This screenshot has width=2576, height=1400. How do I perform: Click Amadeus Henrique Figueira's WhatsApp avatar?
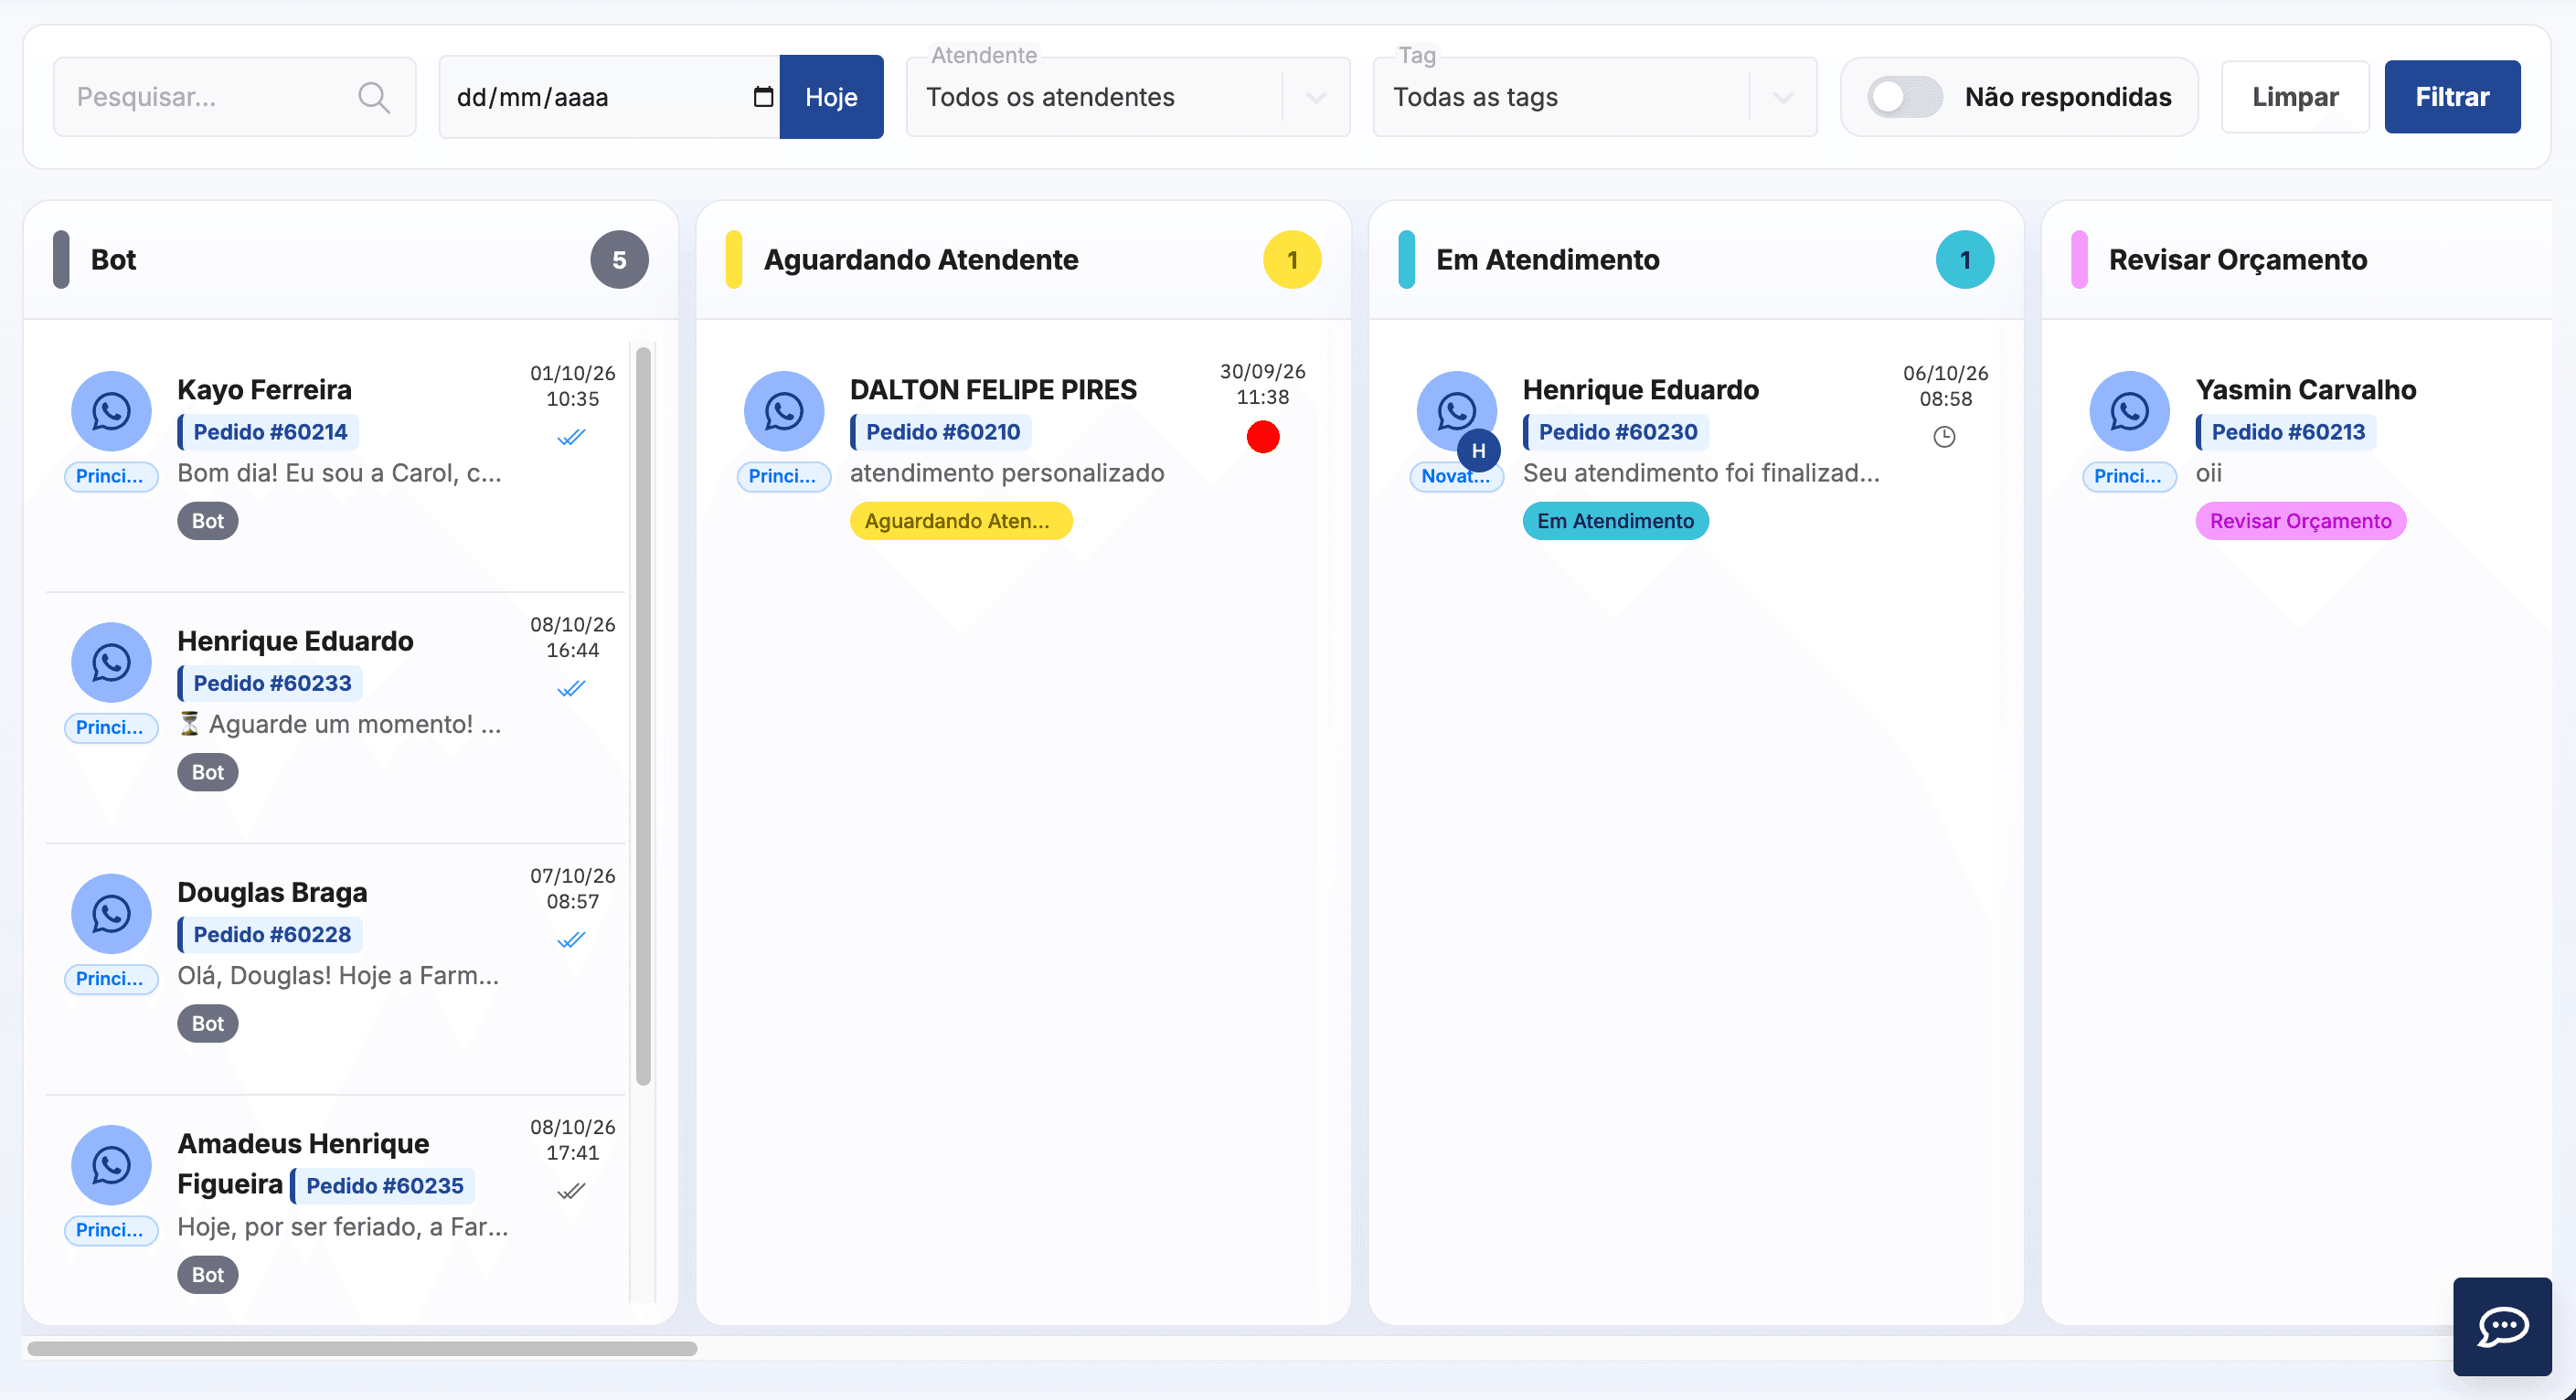point(111,1165)
